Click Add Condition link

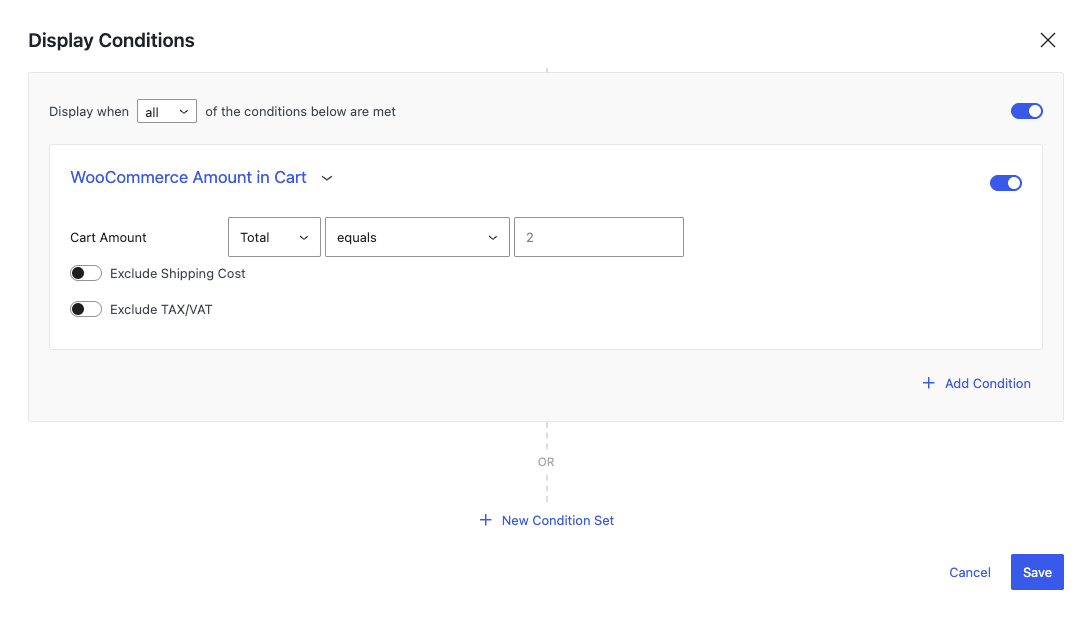pos(987,383)
